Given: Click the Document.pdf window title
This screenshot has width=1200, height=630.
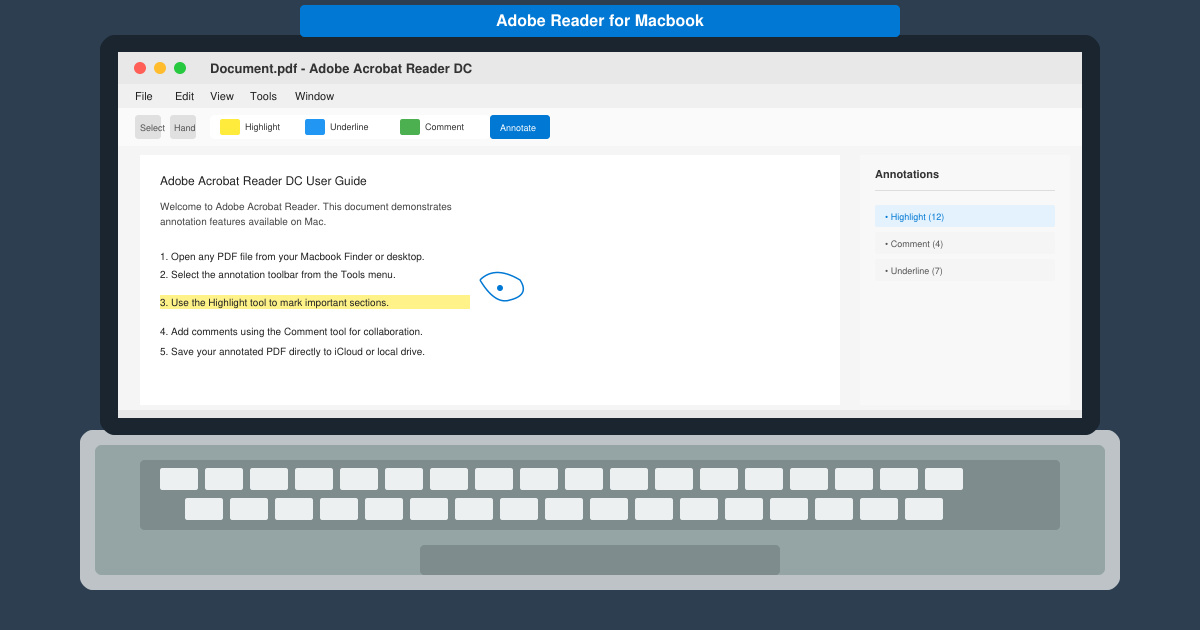Looking at the screenshot, I should (341, 68).
